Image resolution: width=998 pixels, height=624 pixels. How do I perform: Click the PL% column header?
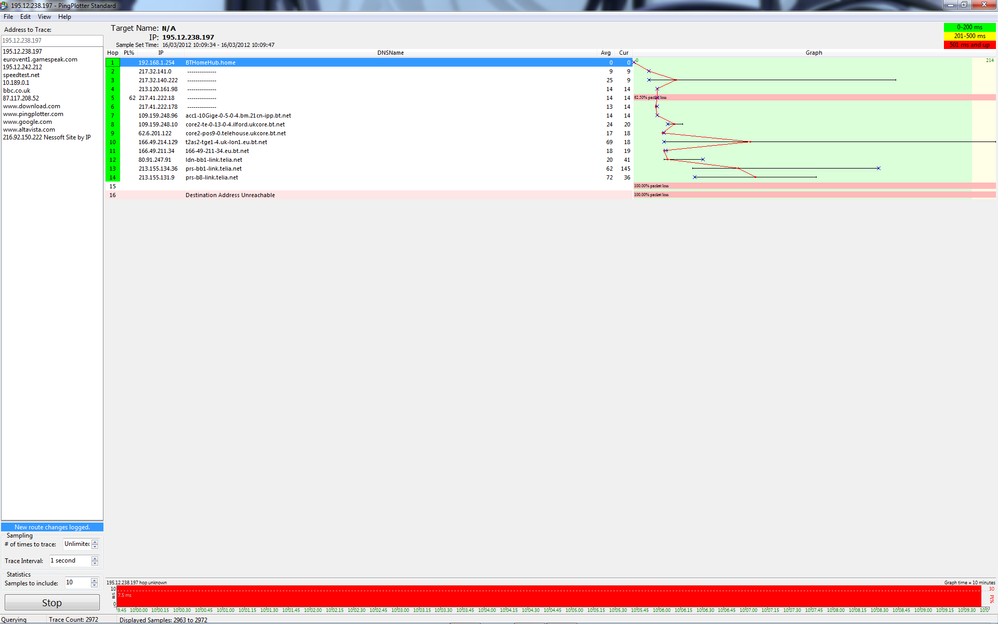pyautogui.click(x=129, y=53)
